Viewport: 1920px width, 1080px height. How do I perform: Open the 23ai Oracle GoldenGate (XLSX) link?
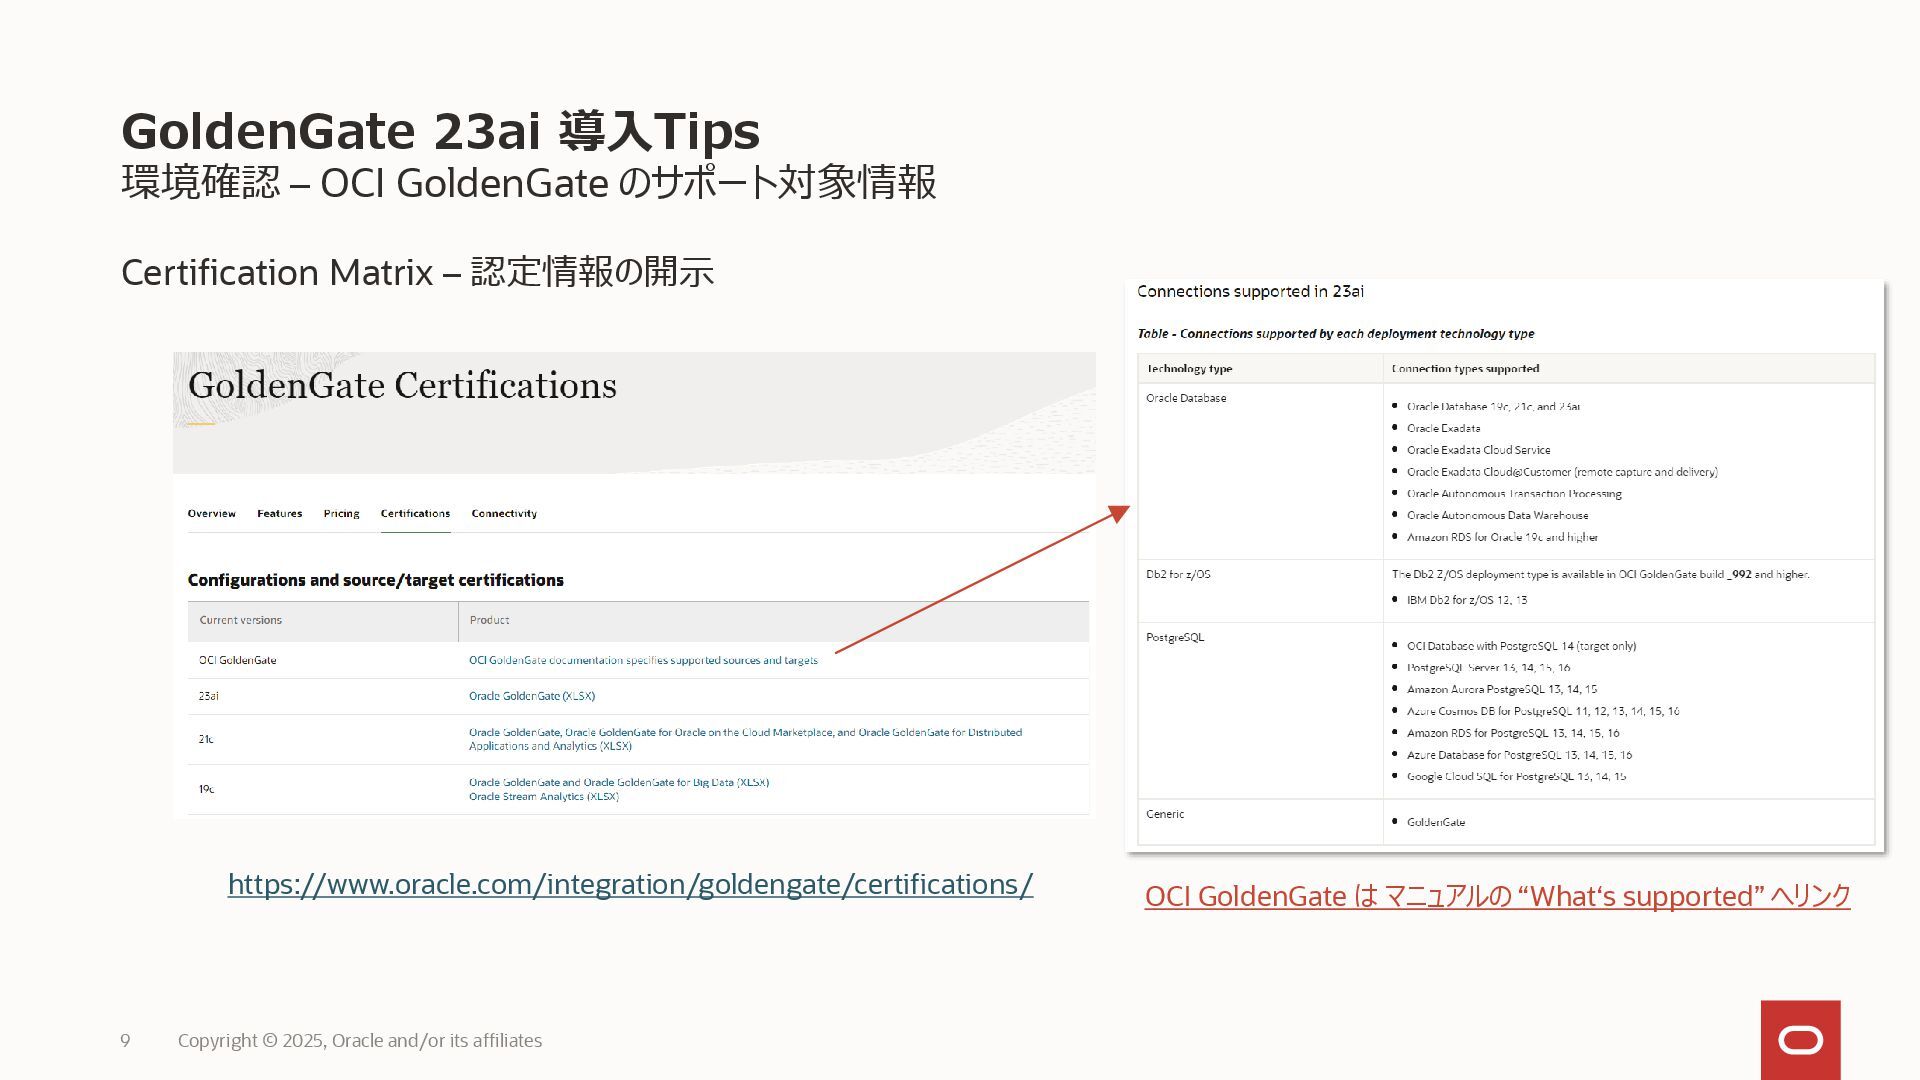coord(531,696)
